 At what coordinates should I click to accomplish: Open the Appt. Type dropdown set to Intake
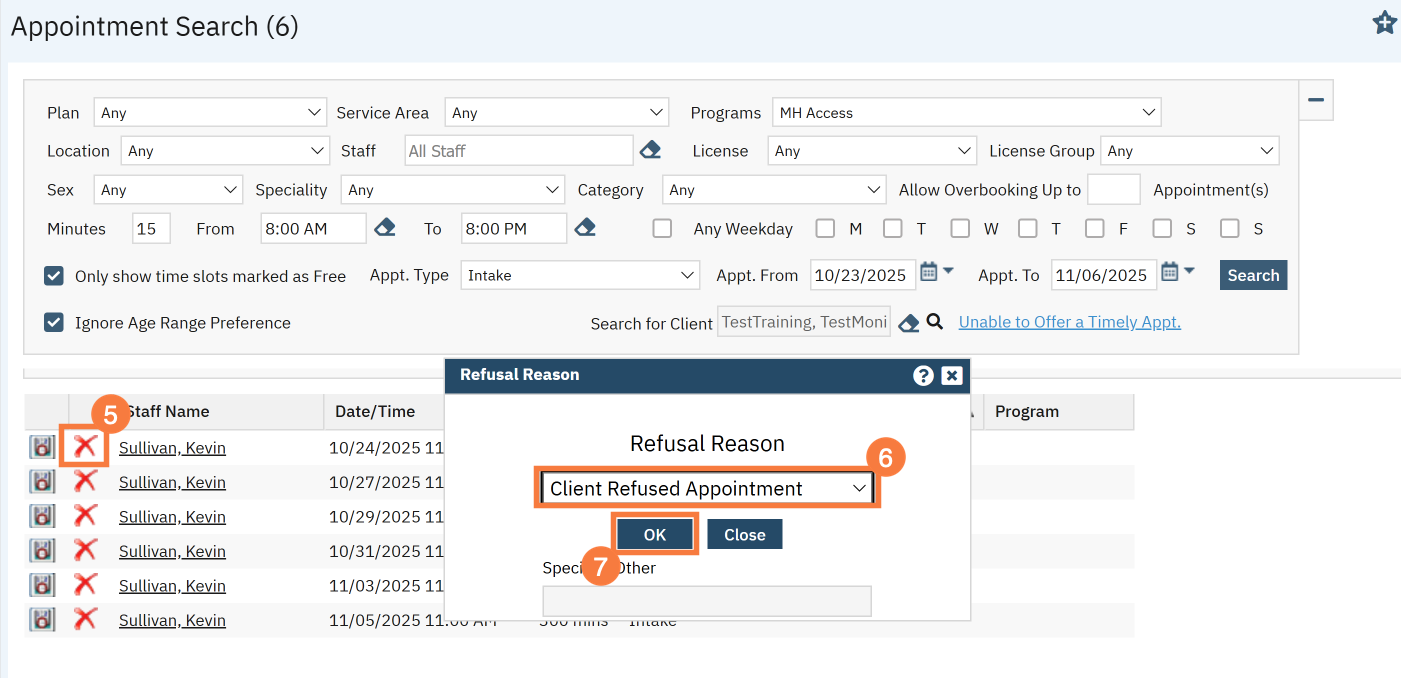(580, 275)
